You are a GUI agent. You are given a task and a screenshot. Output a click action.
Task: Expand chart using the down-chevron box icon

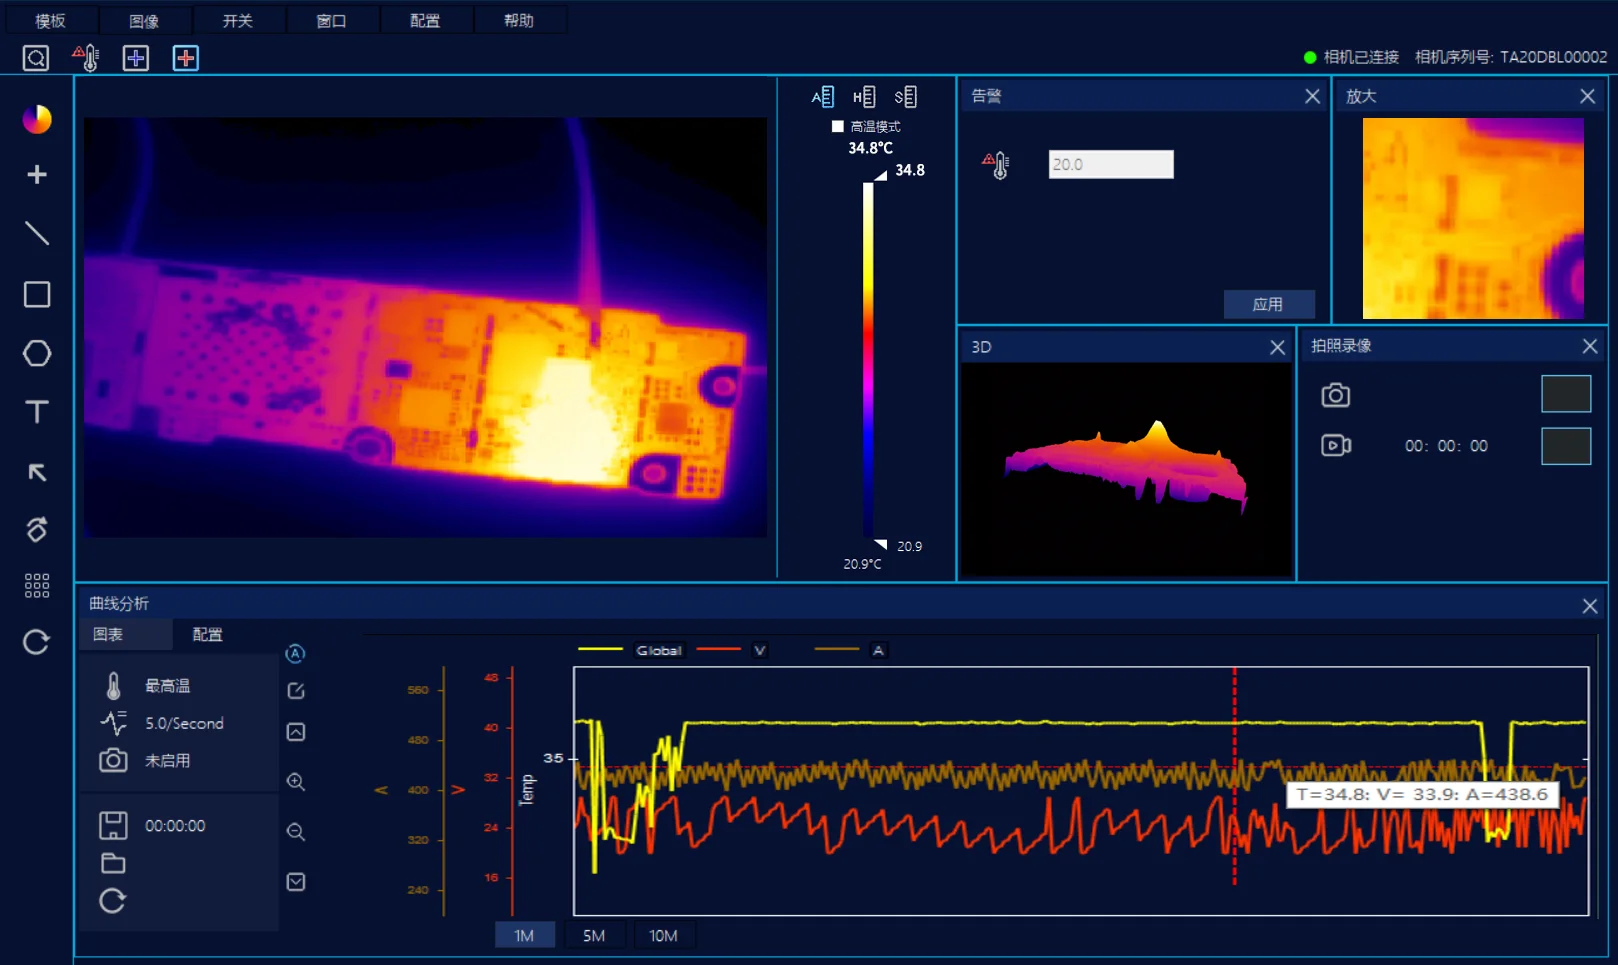tap(296, 882)
